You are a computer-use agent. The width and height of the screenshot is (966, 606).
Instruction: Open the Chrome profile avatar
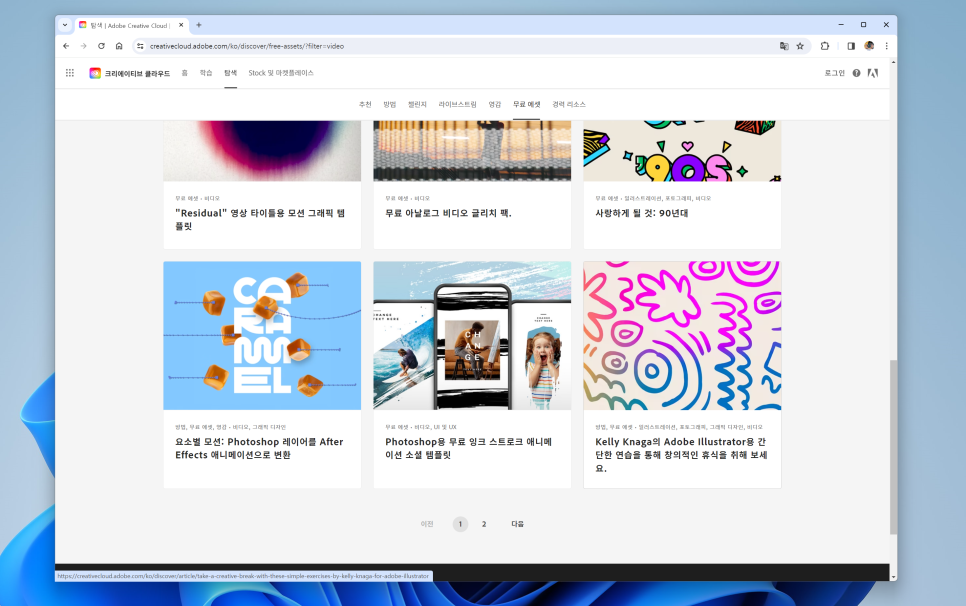click(869, 46)
